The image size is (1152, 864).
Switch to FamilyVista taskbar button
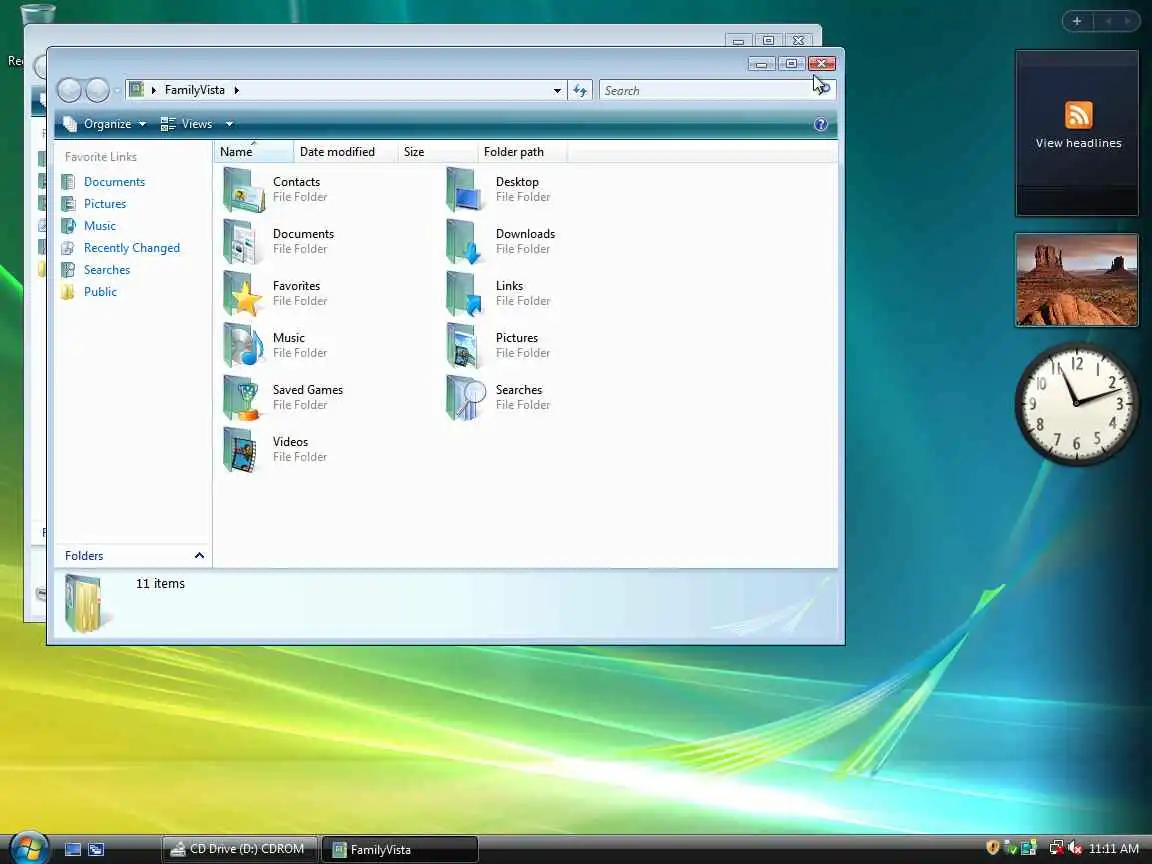(x=400, y=849)
